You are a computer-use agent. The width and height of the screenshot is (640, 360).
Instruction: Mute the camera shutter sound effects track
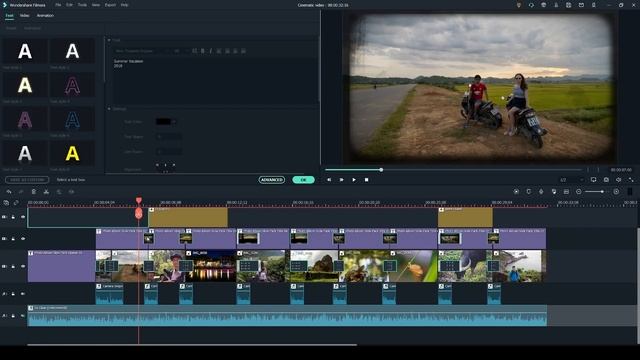(x=23, y=294)
